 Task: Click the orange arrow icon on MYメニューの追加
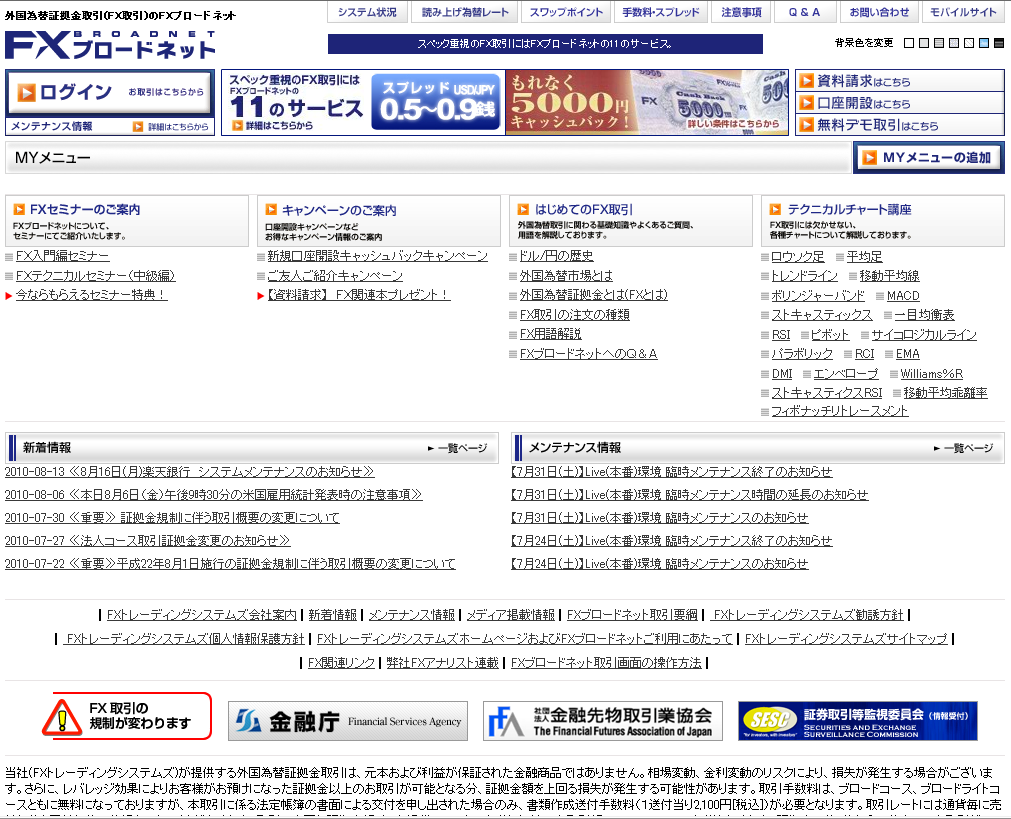point(870,157)
